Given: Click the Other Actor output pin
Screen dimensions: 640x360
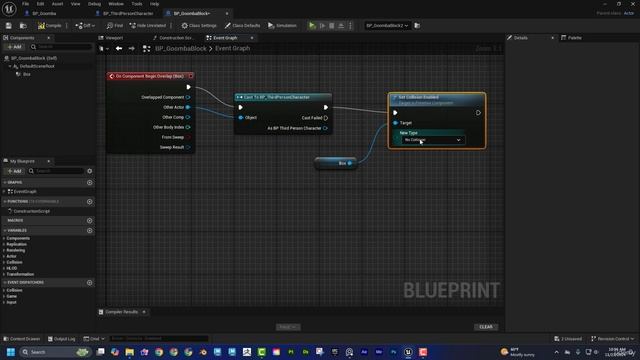Looking at the screenshot, I should click(x=188, y=107).
